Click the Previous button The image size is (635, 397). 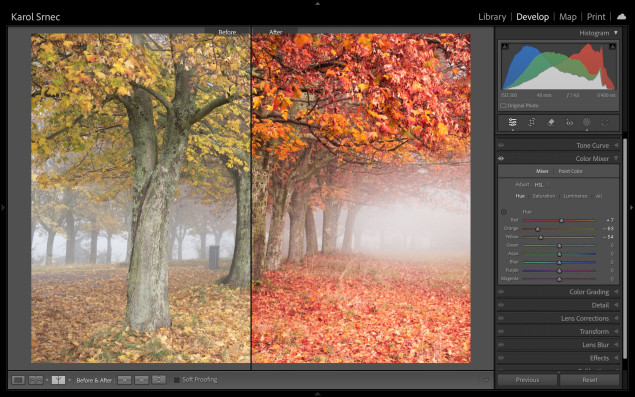(x=527, y=380)
